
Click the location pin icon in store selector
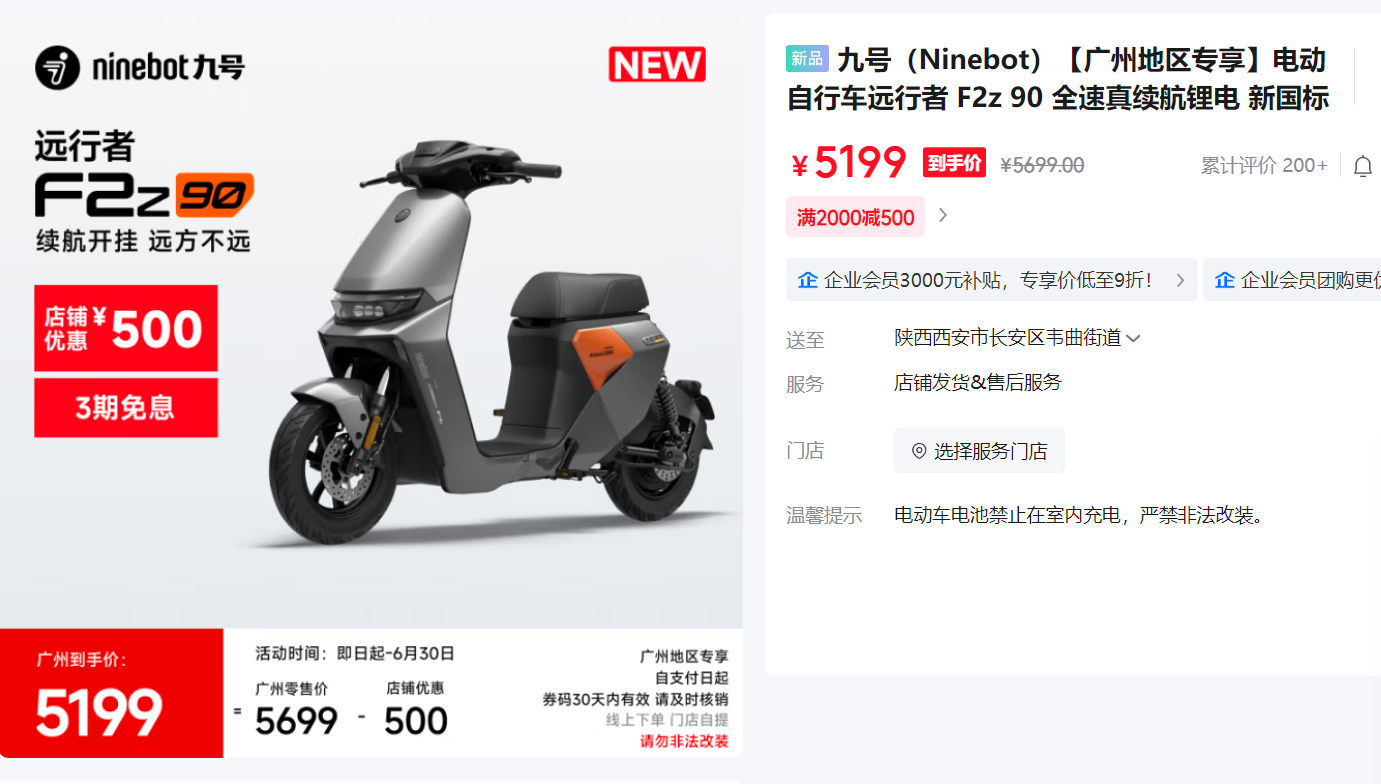pos(919,451)
